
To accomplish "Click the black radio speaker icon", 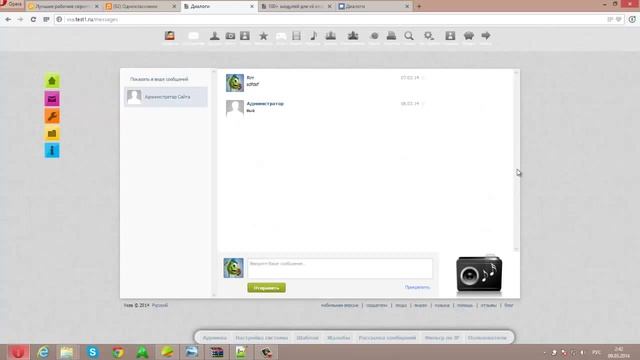I will click(479, 274).
